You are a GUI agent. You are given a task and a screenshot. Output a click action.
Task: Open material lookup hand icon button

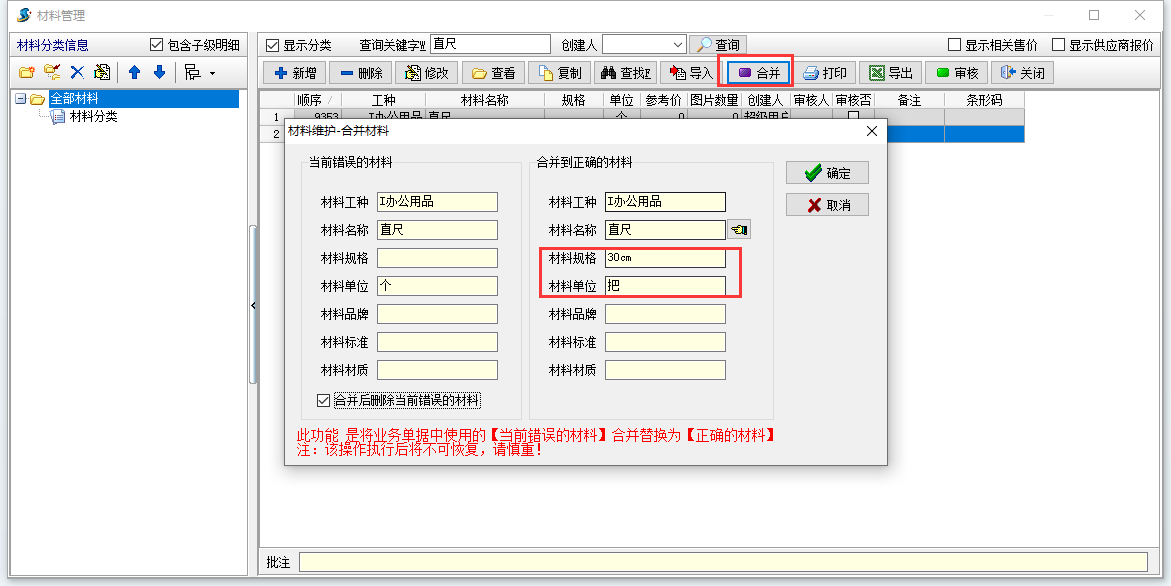coord(739,230)
